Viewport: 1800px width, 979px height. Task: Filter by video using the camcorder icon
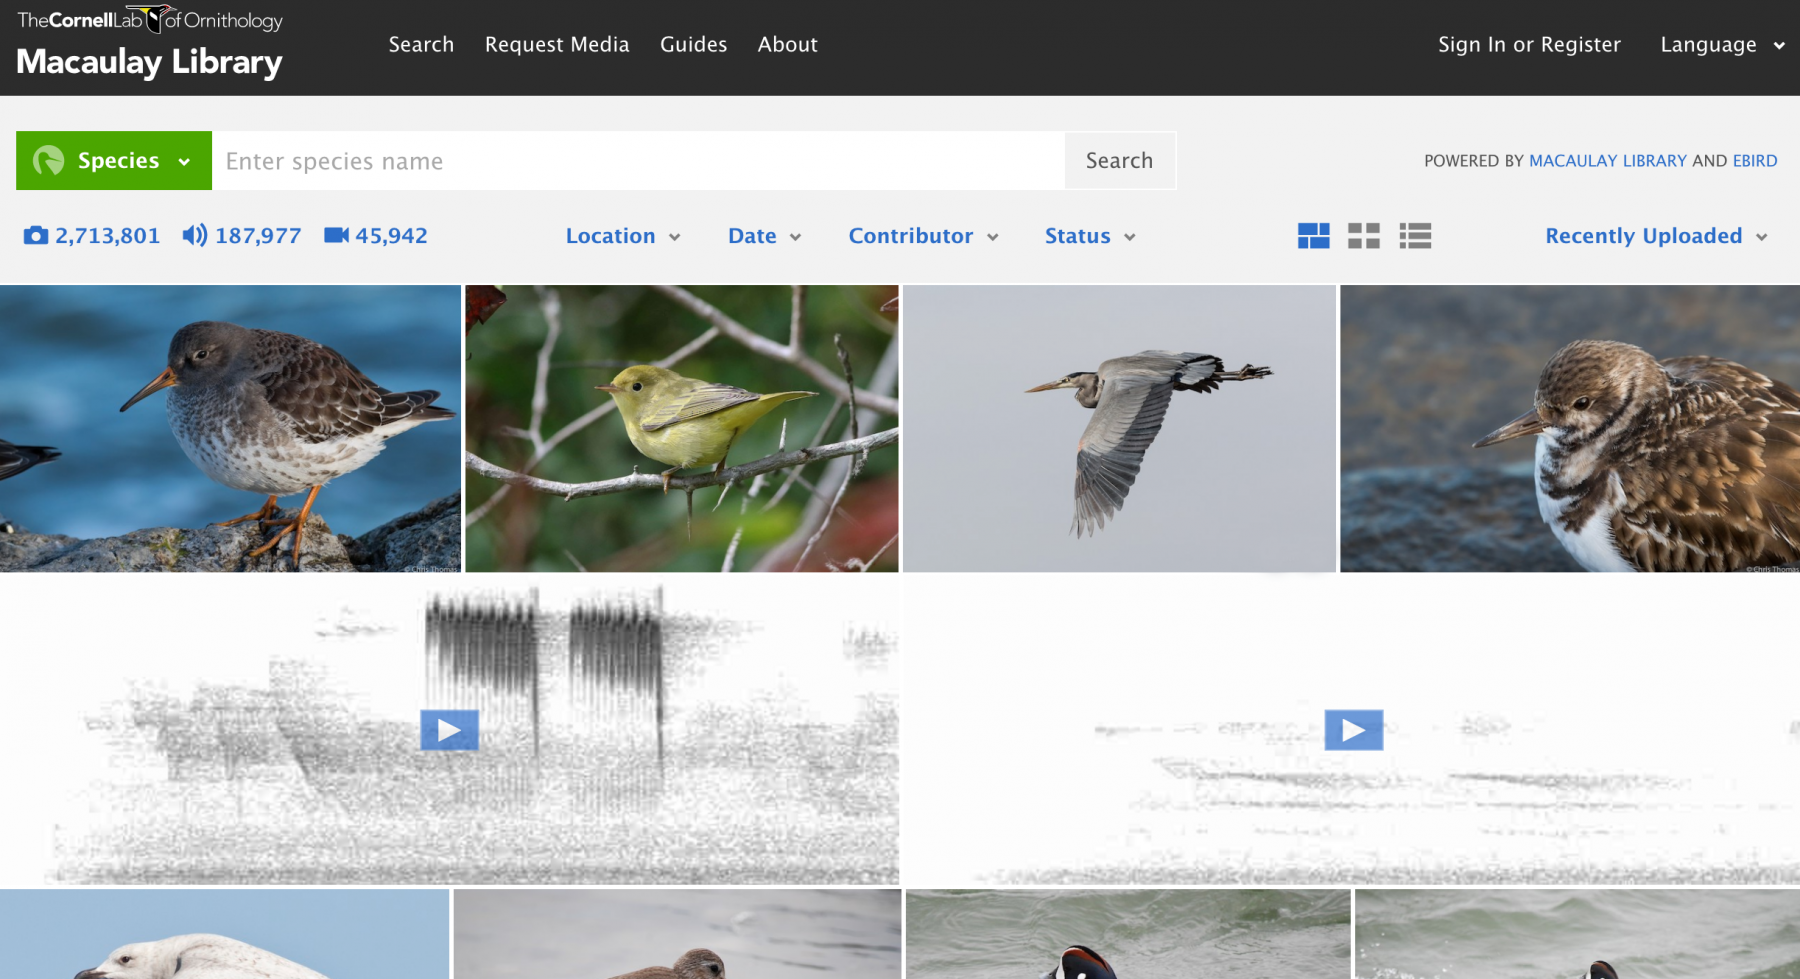click(x=337, y=236)
